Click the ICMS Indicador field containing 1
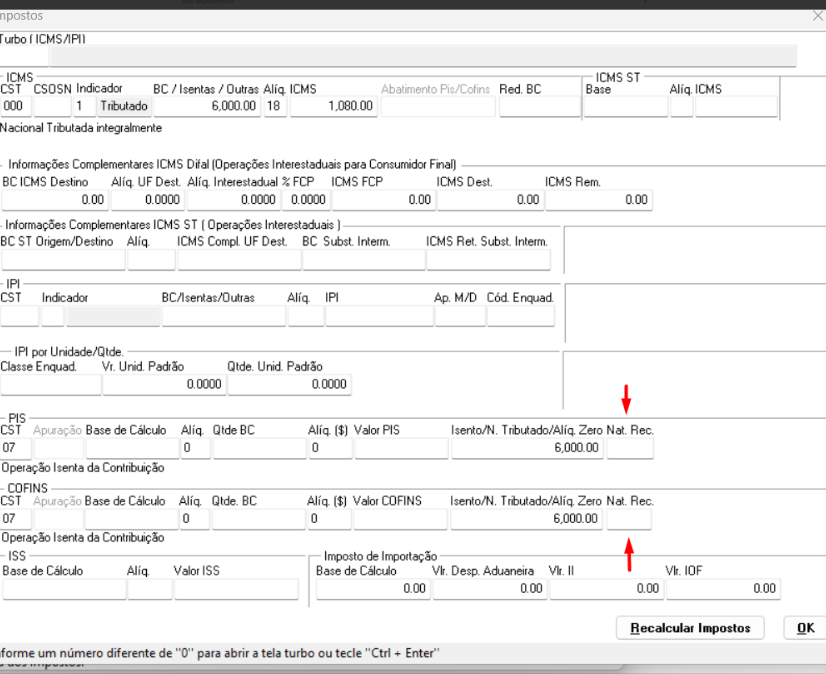Viewport: 826px width, 674px height. pyautogui.click(x=84, y=106)
